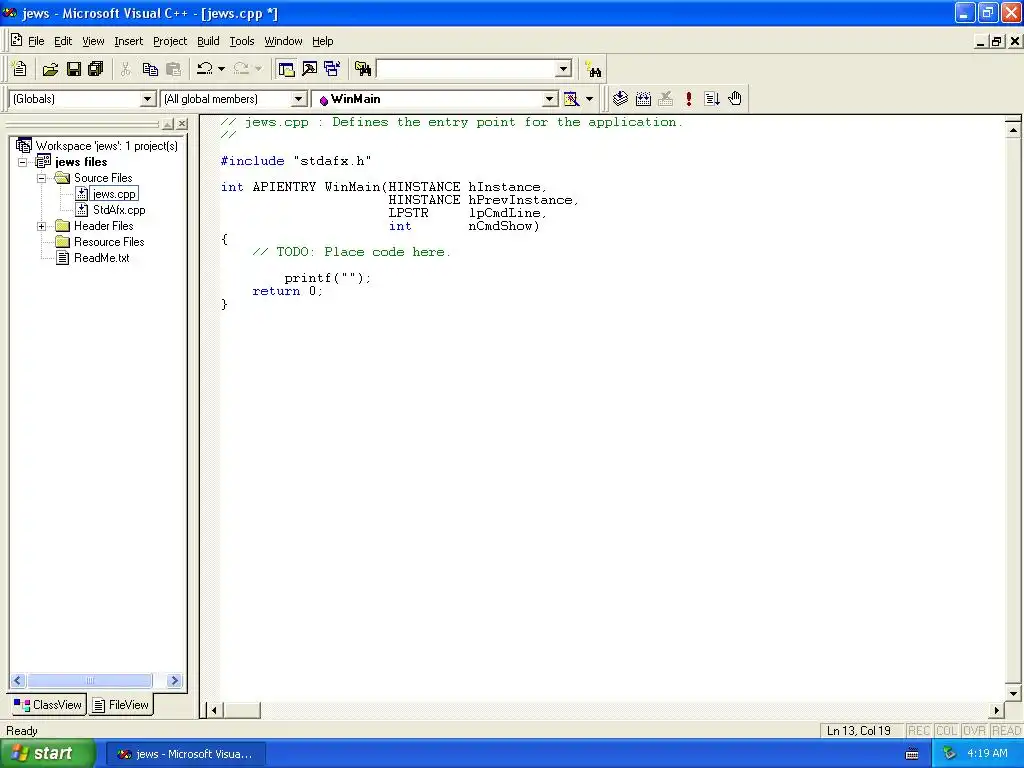Restore the document window inside the IDE
Viewport: 1024px width, 768px height.
click(997, 41)
